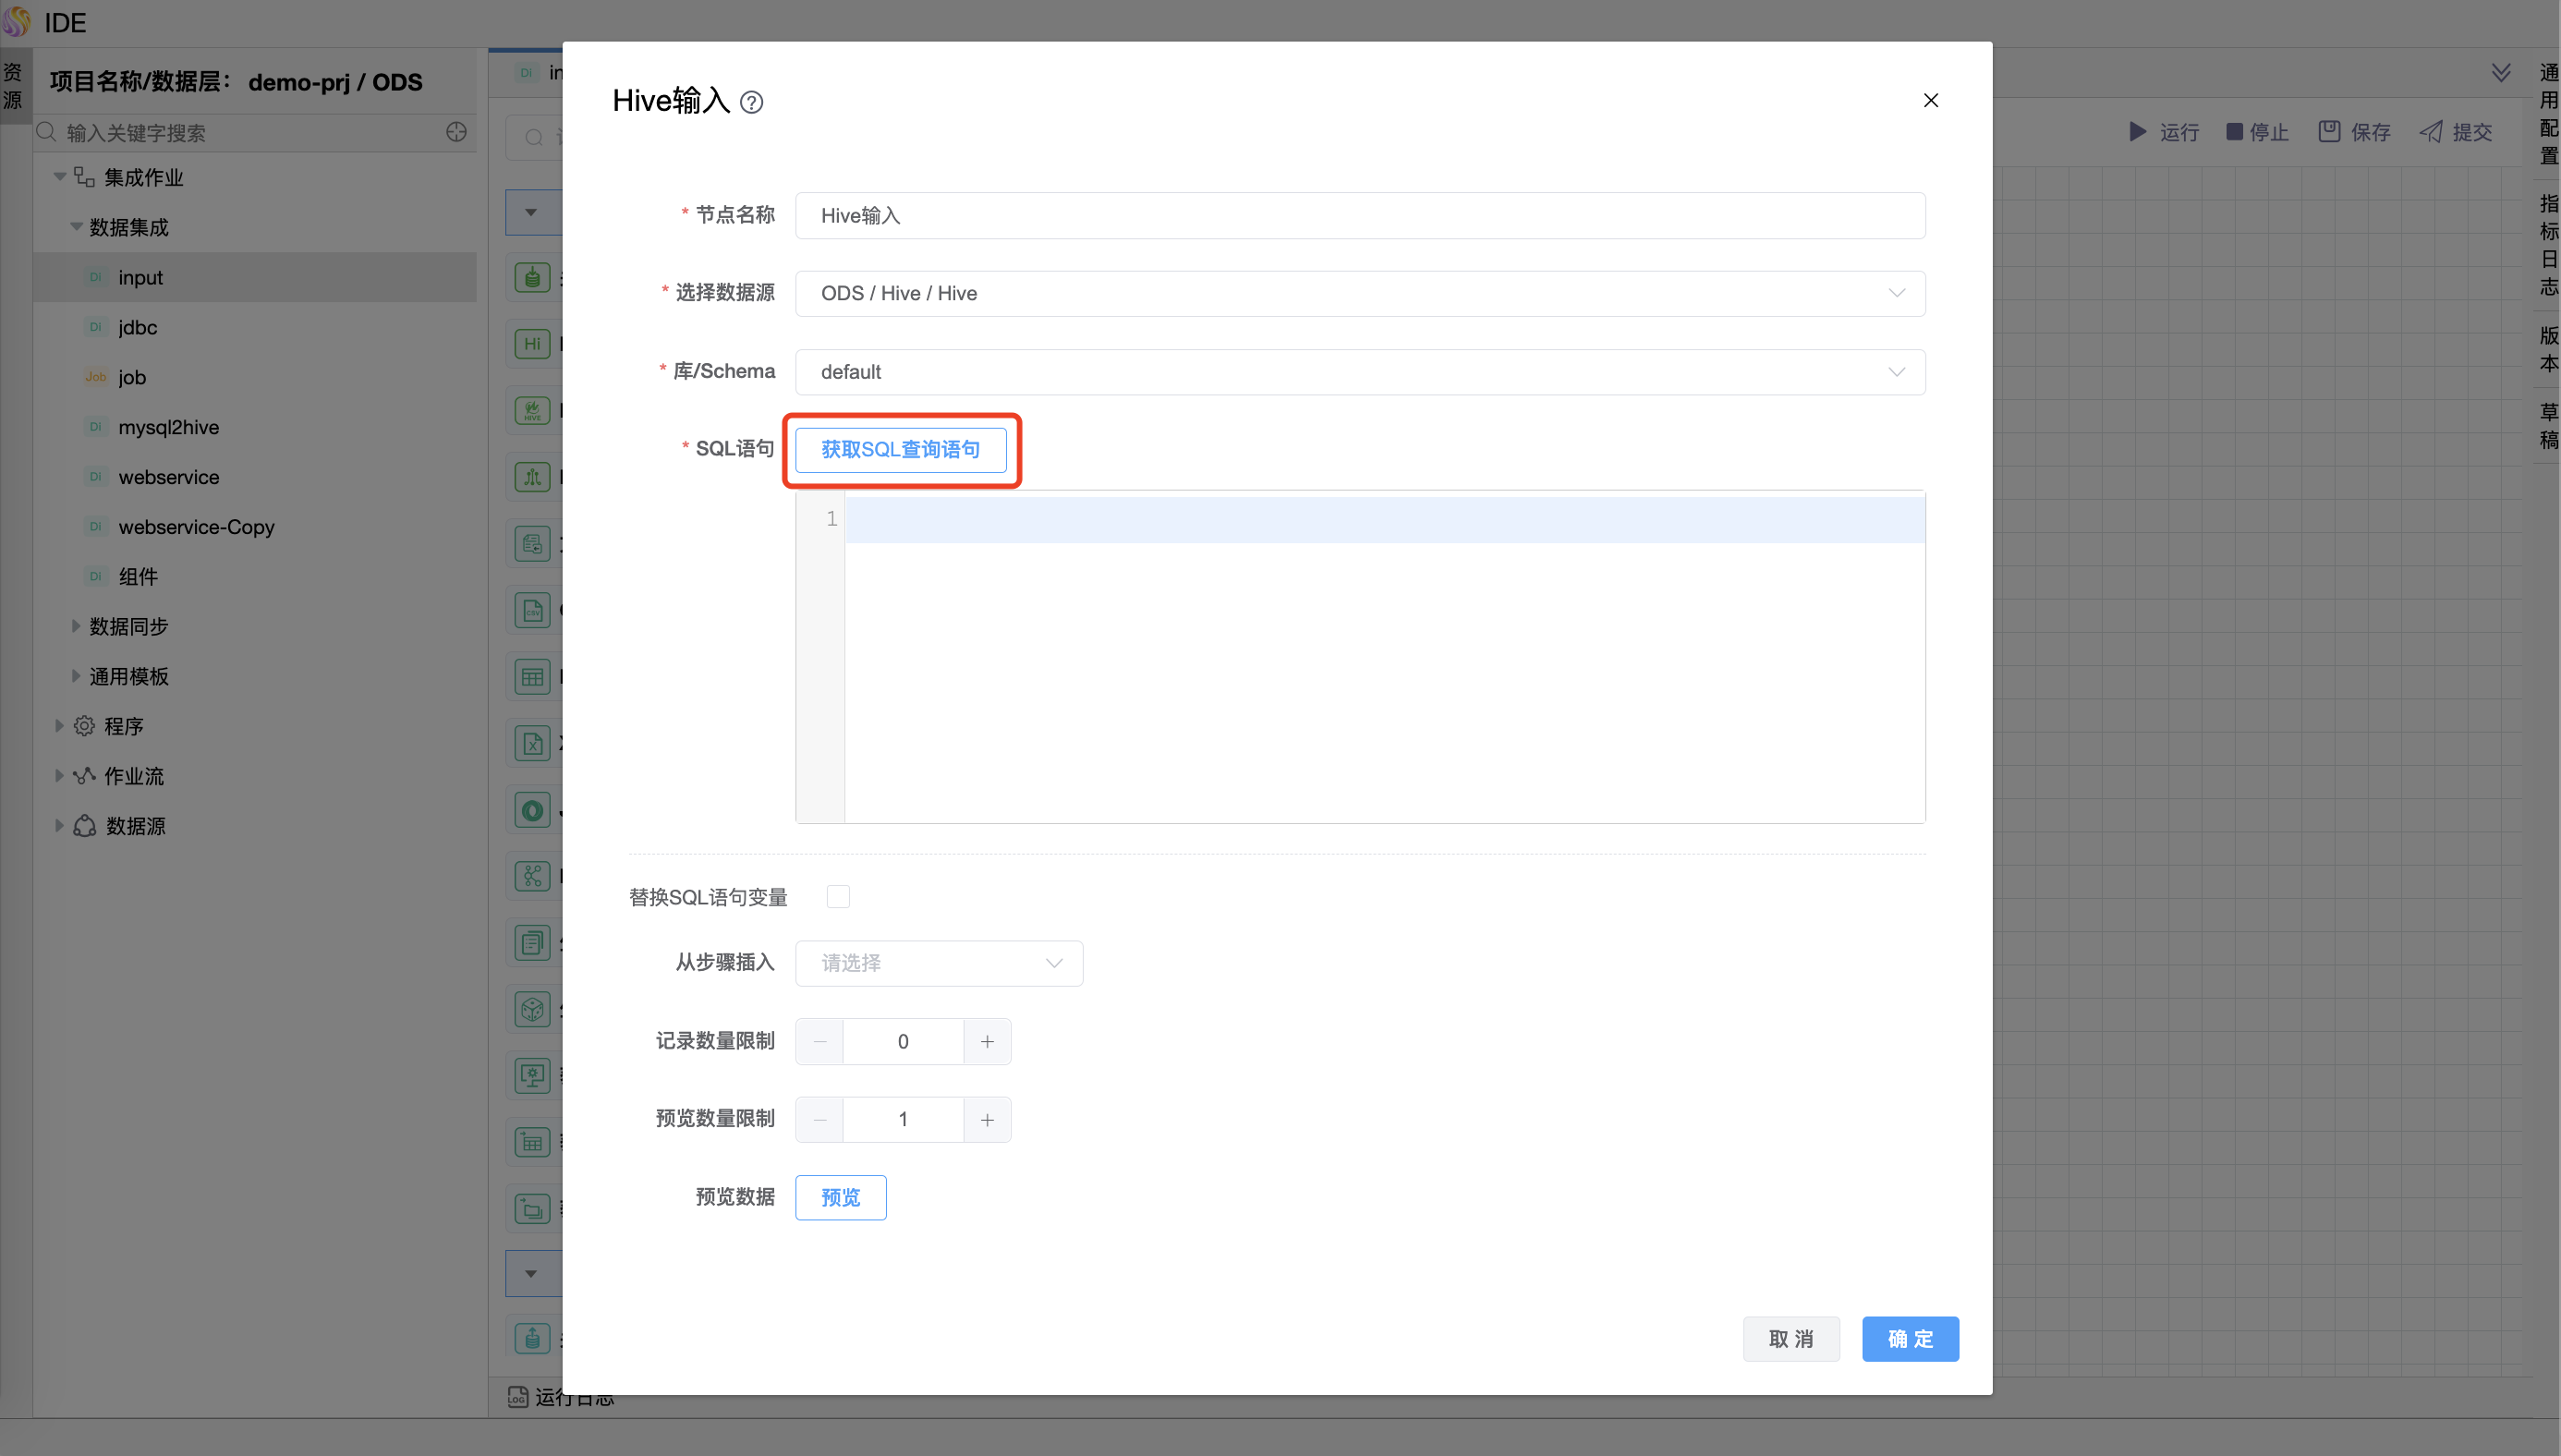This screenshot has width=2561, height=1456.
Task: Click the 获取SQL查询语句 button
Action: [900, 449]
